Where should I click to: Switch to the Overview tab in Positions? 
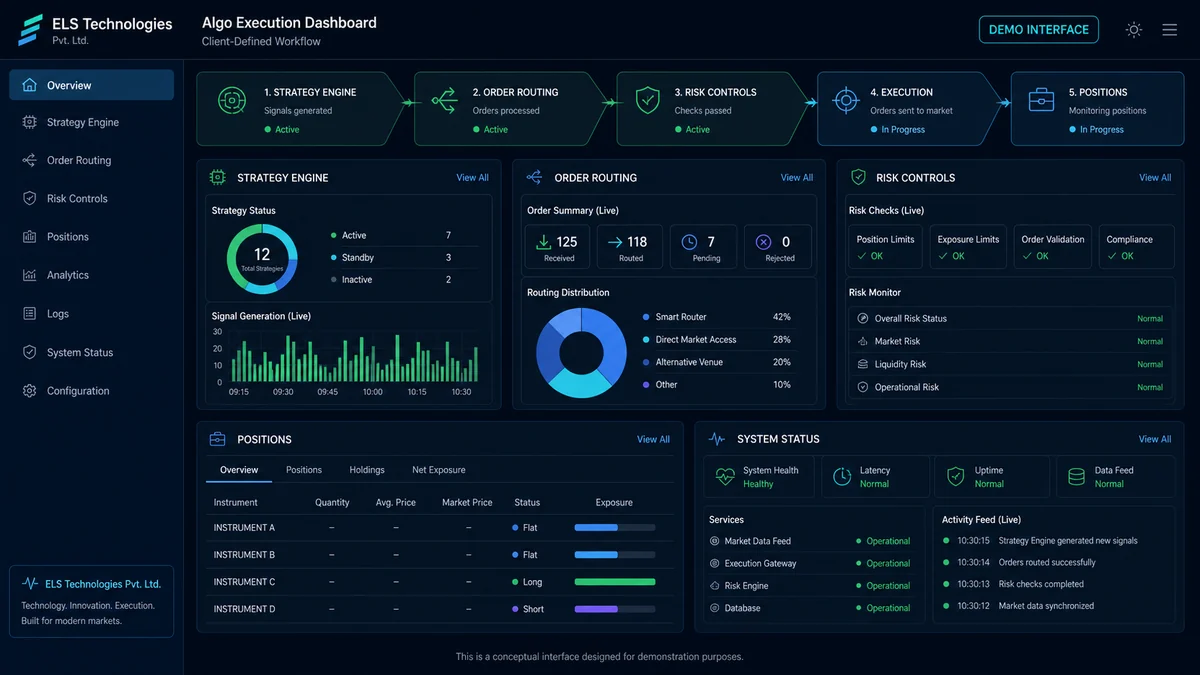point(239,470)
